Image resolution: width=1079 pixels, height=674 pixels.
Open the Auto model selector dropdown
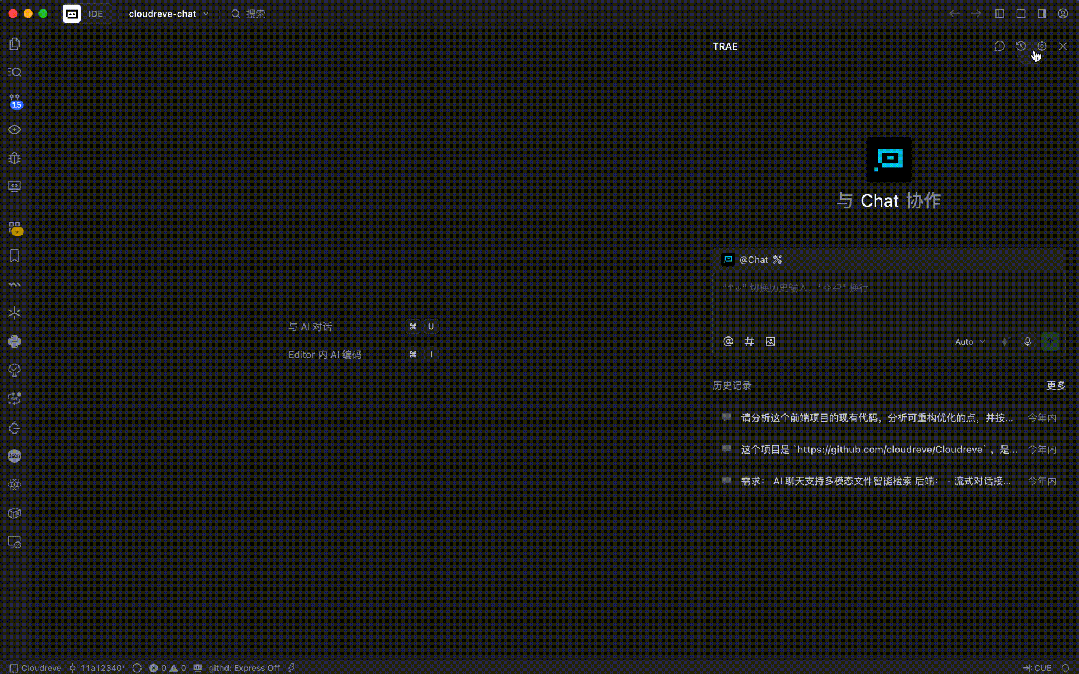(969, 342)
